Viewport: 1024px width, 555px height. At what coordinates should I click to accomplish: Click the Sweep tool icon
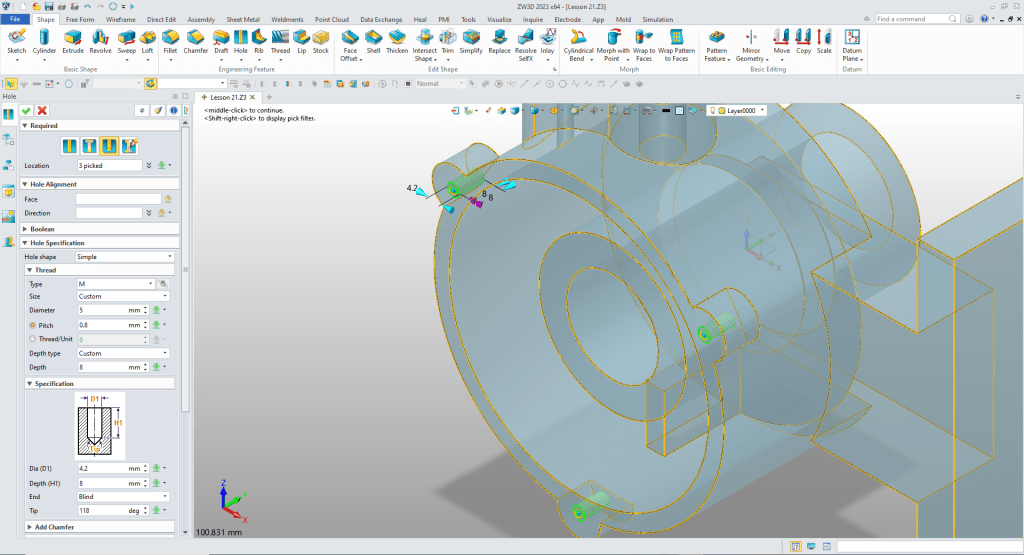click(125, 41)
